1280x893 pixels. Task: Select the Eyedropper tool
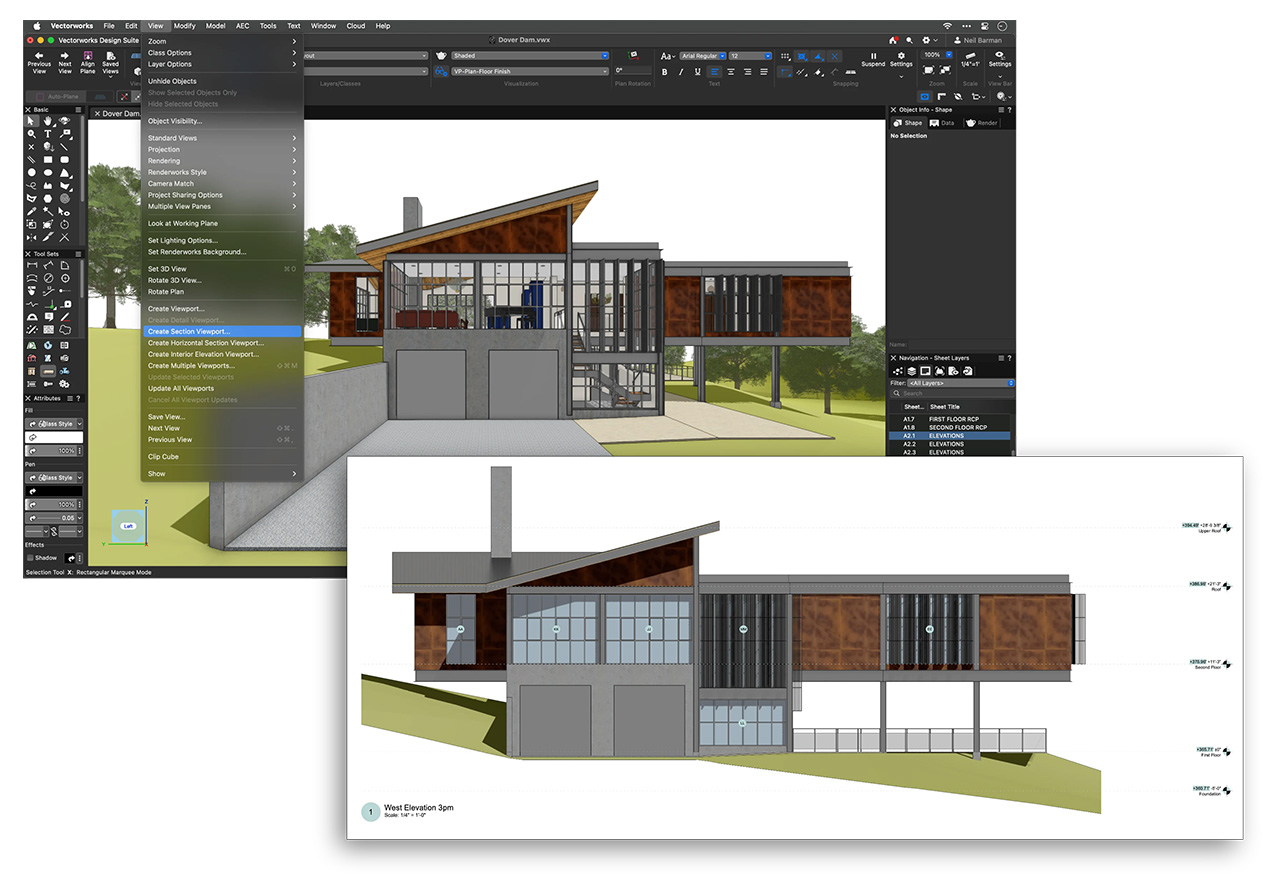point(31,211)
